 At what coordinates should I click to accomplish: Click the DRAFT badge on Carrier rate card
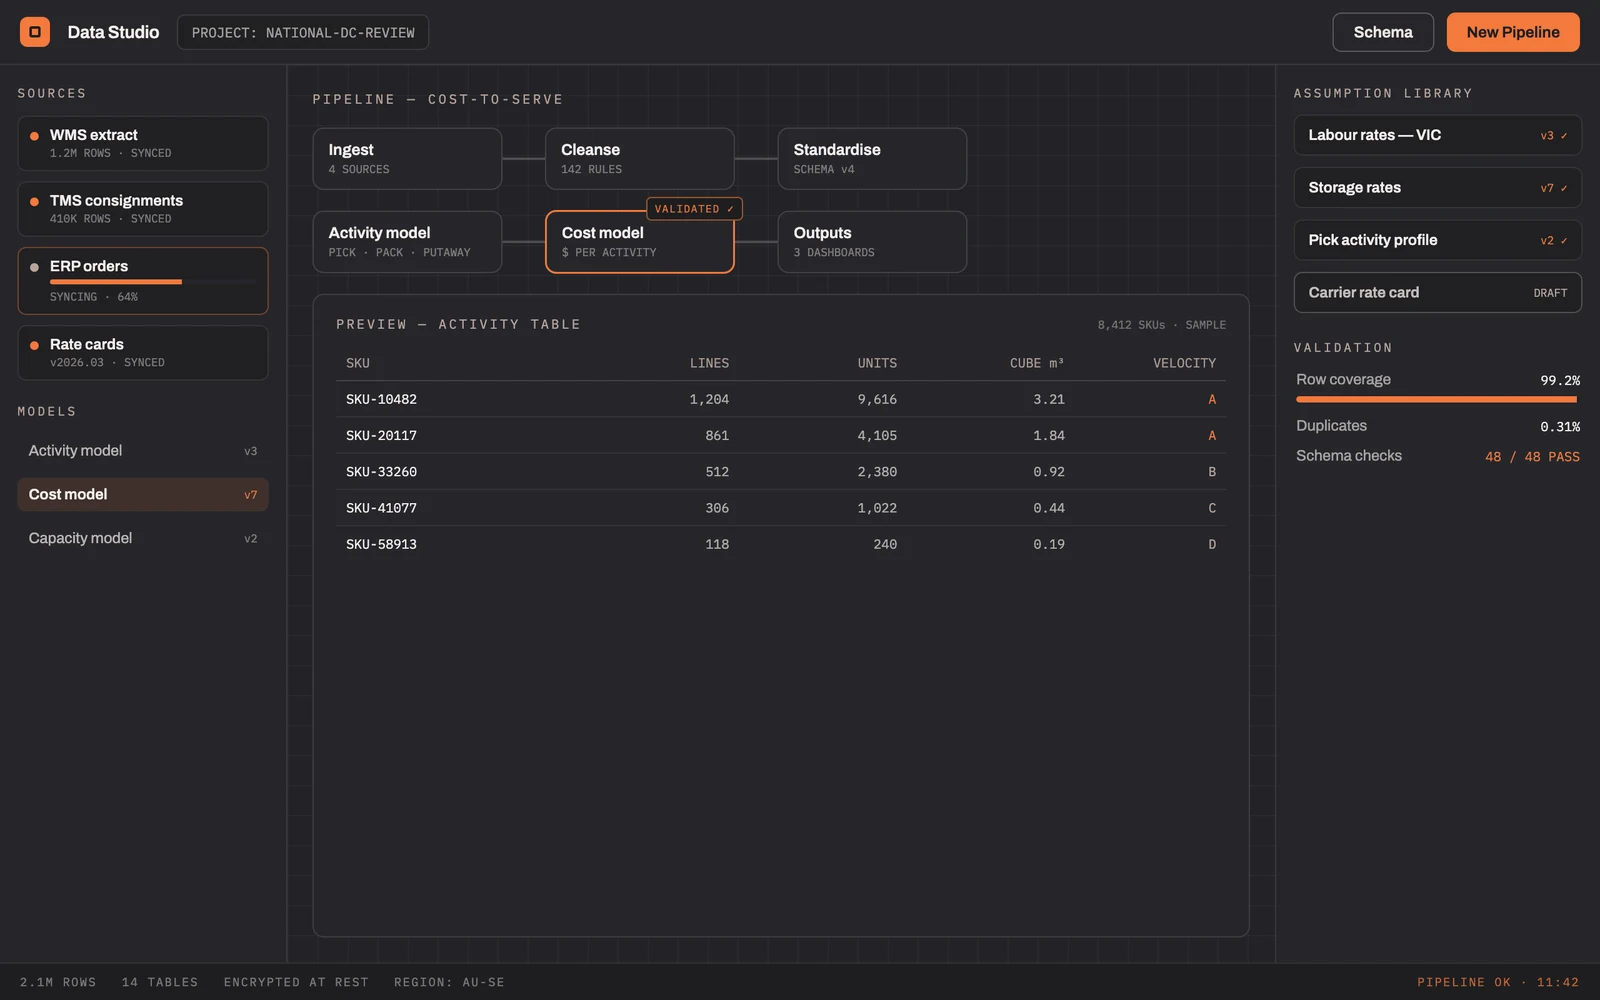(x=1550, y=293)
